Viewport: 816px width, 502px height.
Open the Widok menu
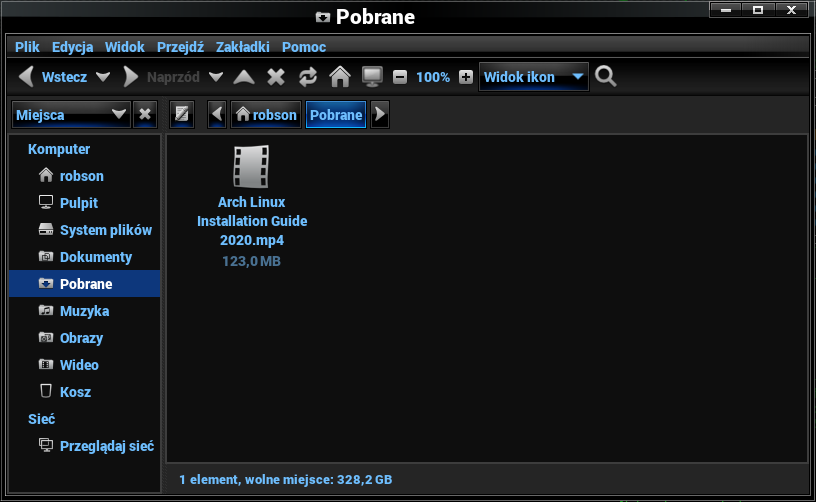(124, 47)
